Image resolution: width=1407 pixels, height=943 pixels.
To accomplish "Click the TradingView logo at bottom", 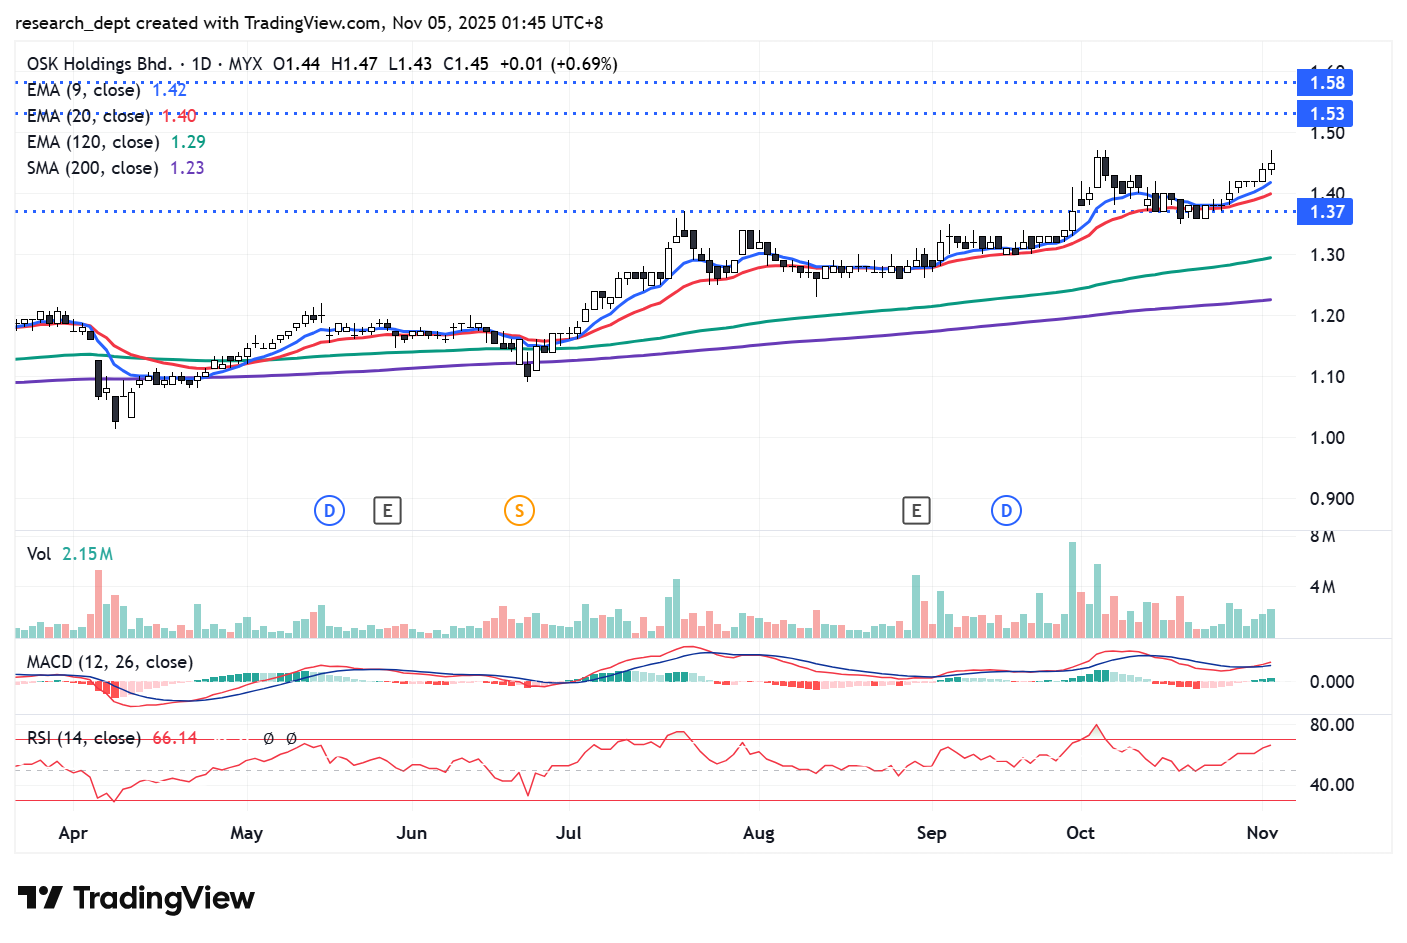I will pos(136,898).
